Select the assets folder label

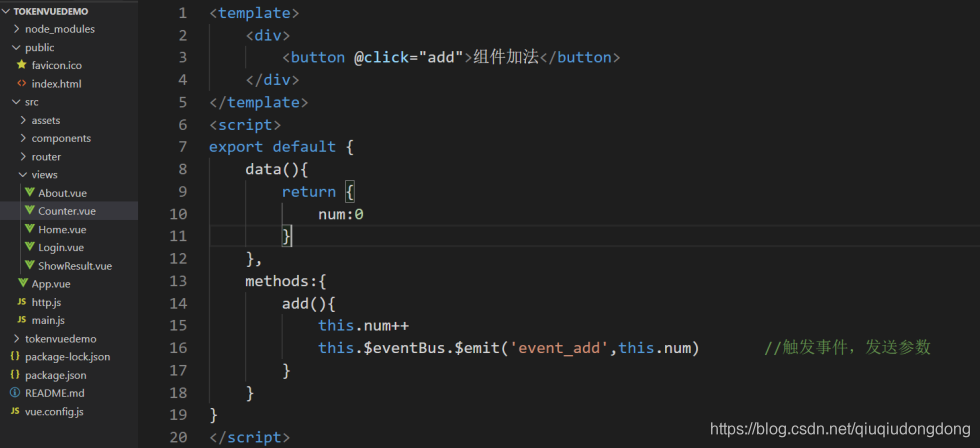coord(46,120)
